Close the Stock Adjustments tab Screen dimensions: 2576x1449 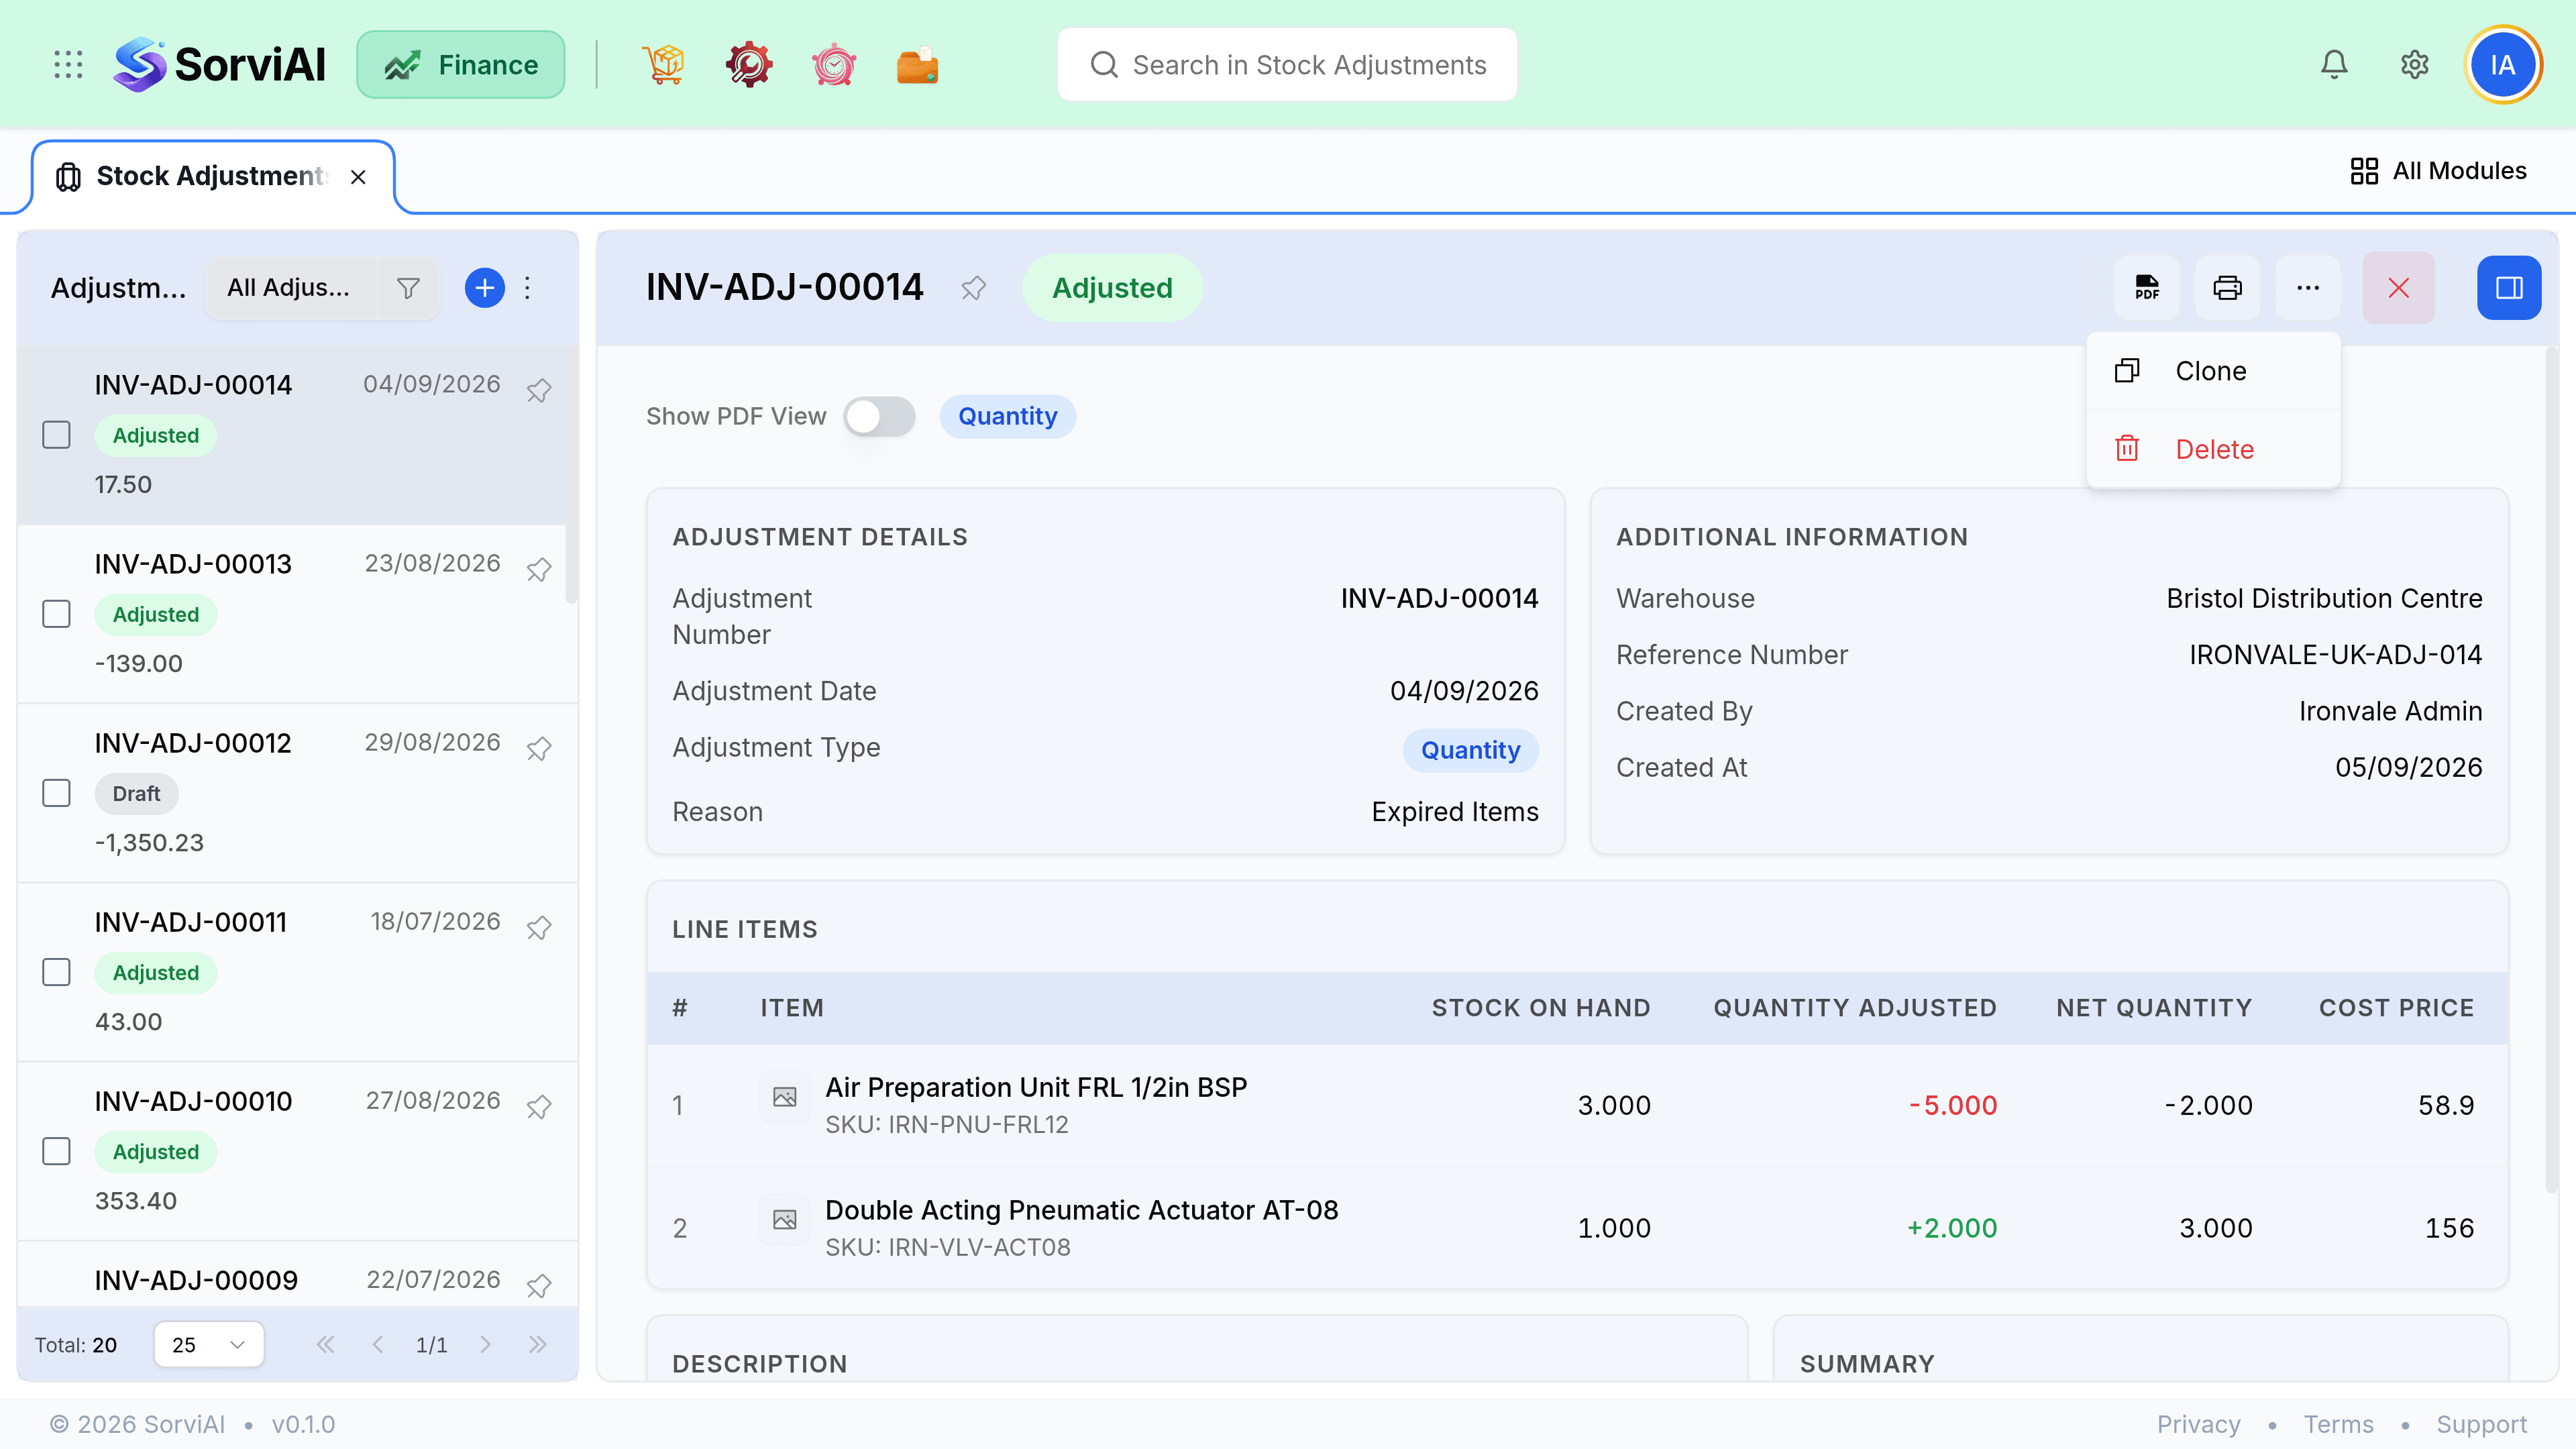[x=358, y=177]
